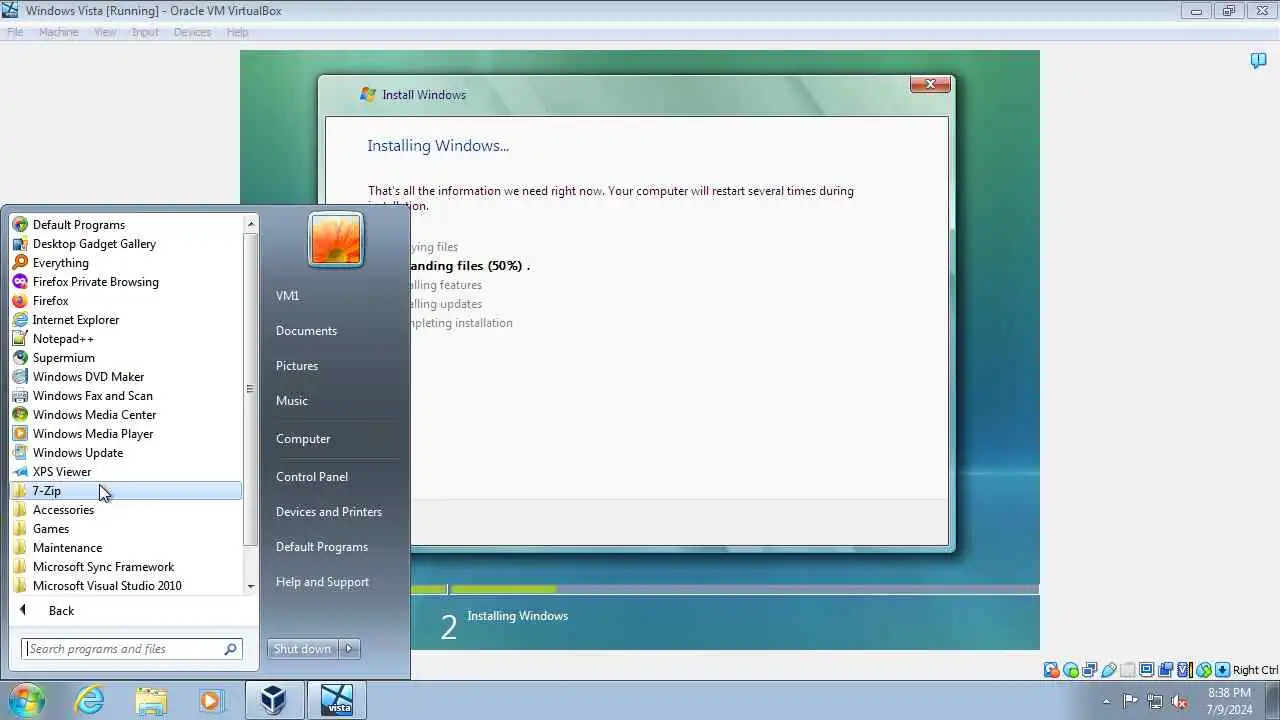Open the network adapter indicator in VirtualBox status bar

click(1089, 670)
